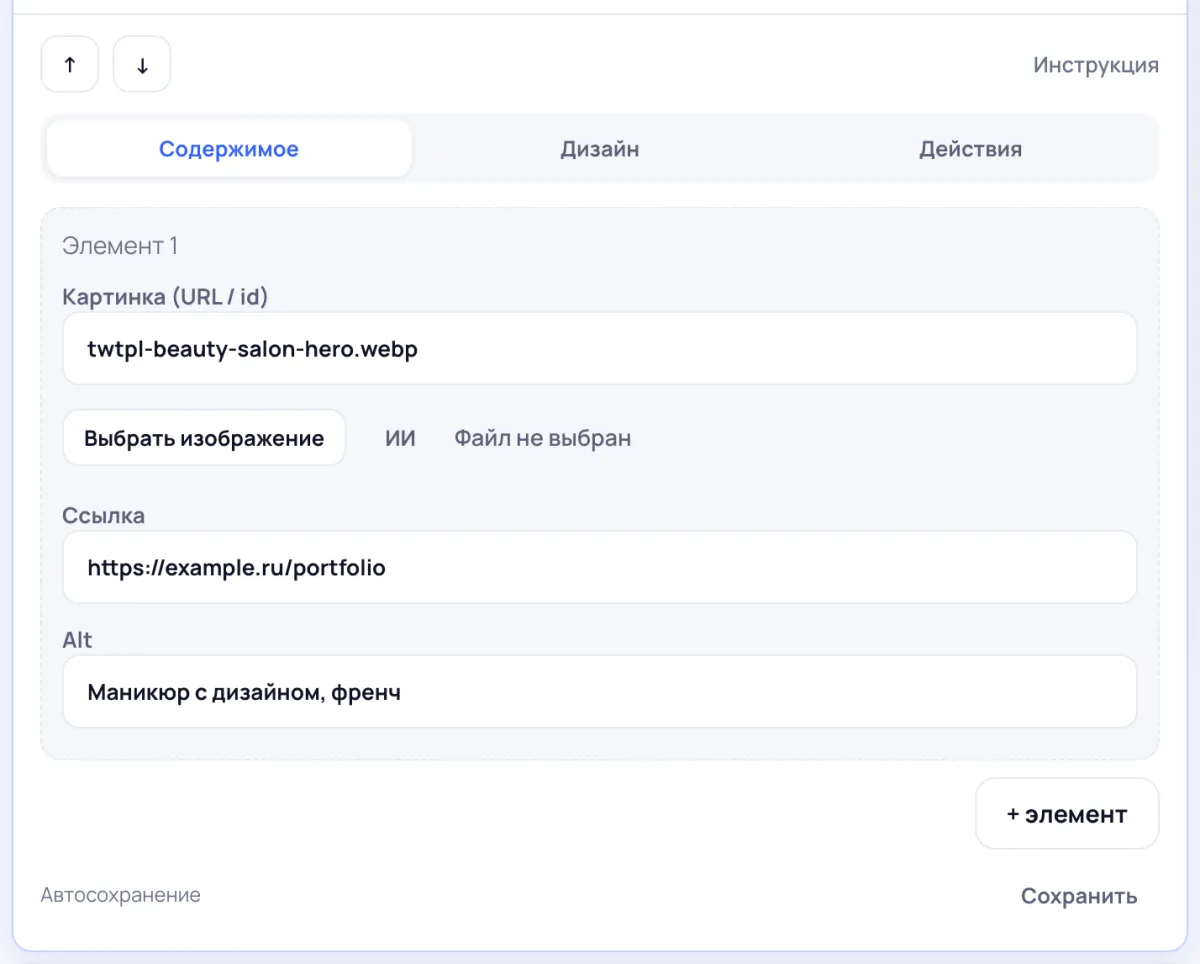
Task: Focus the Alt text input field
Action: pyautogui.click(x=600, y=691)
